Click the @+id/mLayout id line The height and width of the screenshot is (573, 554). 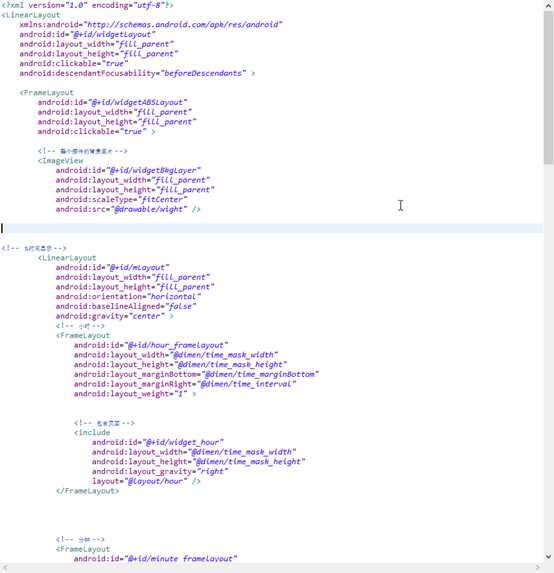[112, 267]
